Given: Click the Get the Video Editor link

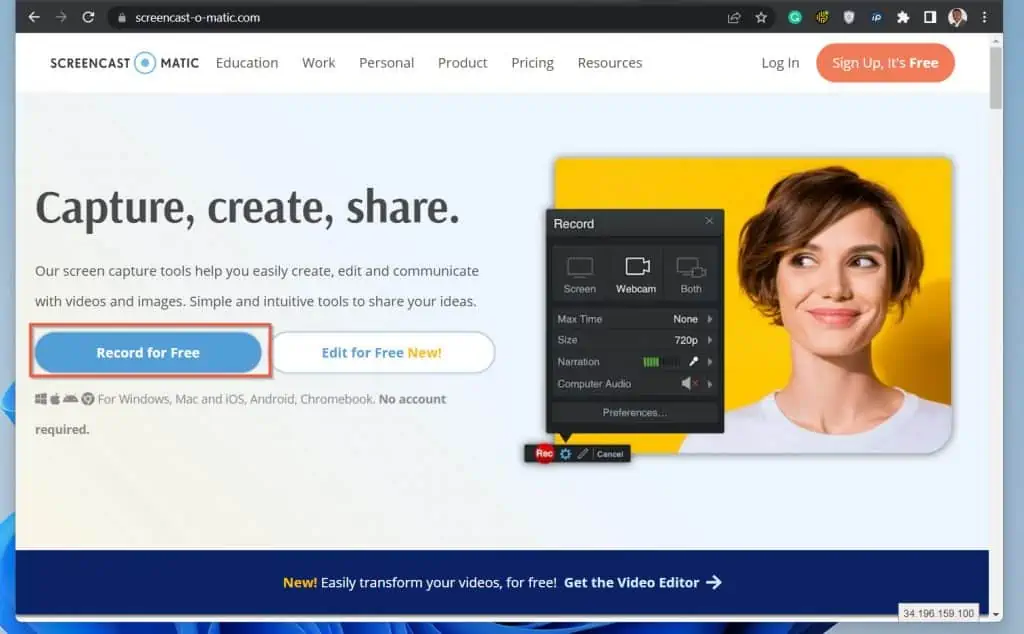Looking at the screenshot, I should [x=631, y=582].
